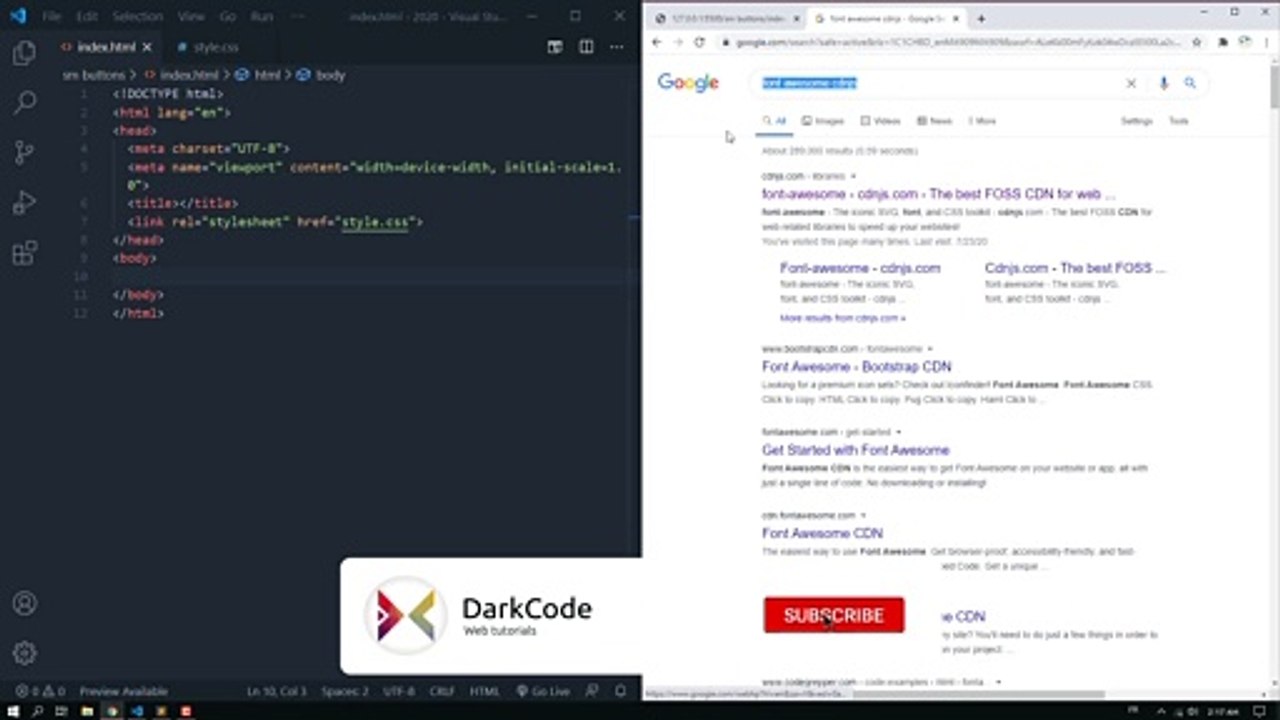Go forward in the Chrome browser
Screen dimensions: 1280x720
pos(677,42)
